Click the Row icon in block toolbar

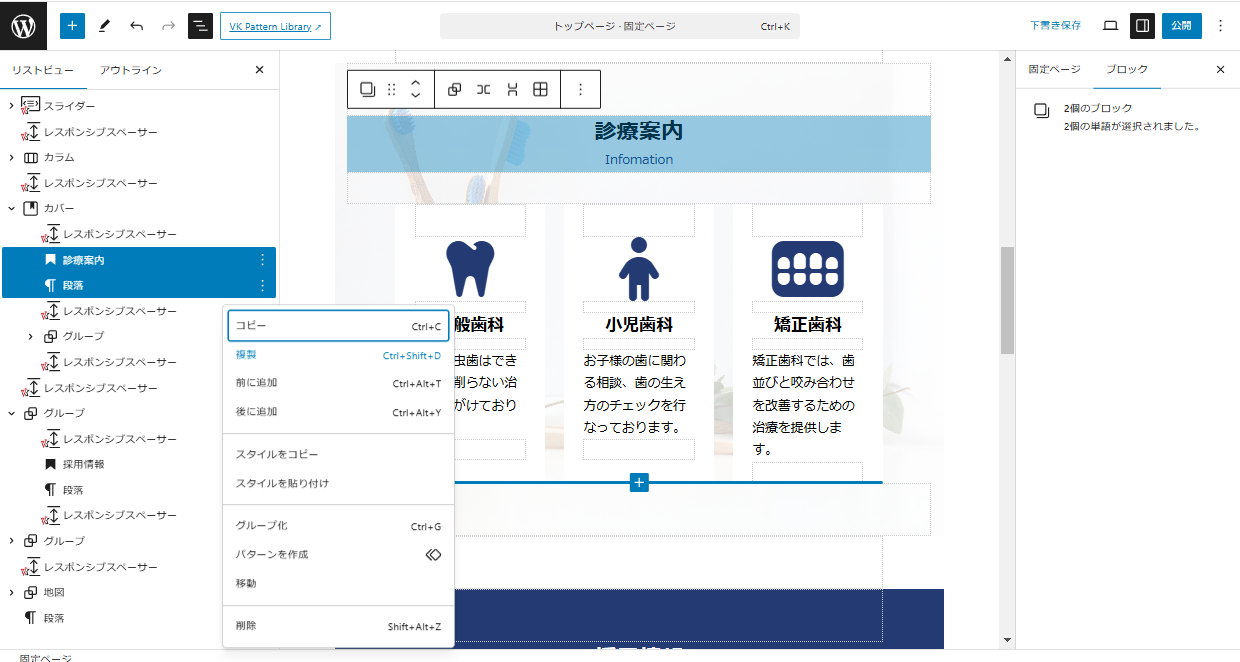point(483,90)
